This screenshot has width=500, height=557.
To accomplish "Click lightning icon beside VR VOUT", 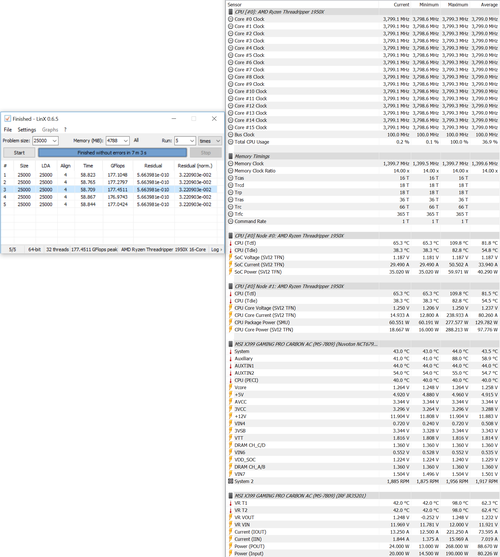I will point(230,517).
